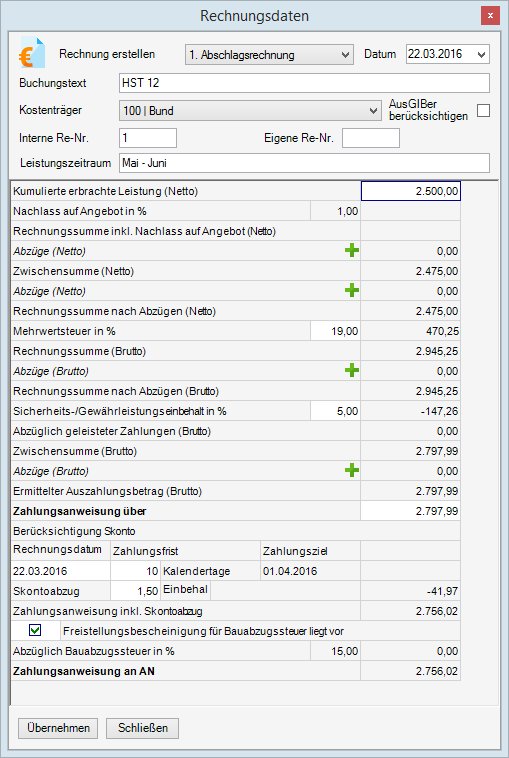Select Kumulierte erbrachte Leistung value 2.500,00
This screenshot has height=758, width=509.
pos(411,191)
